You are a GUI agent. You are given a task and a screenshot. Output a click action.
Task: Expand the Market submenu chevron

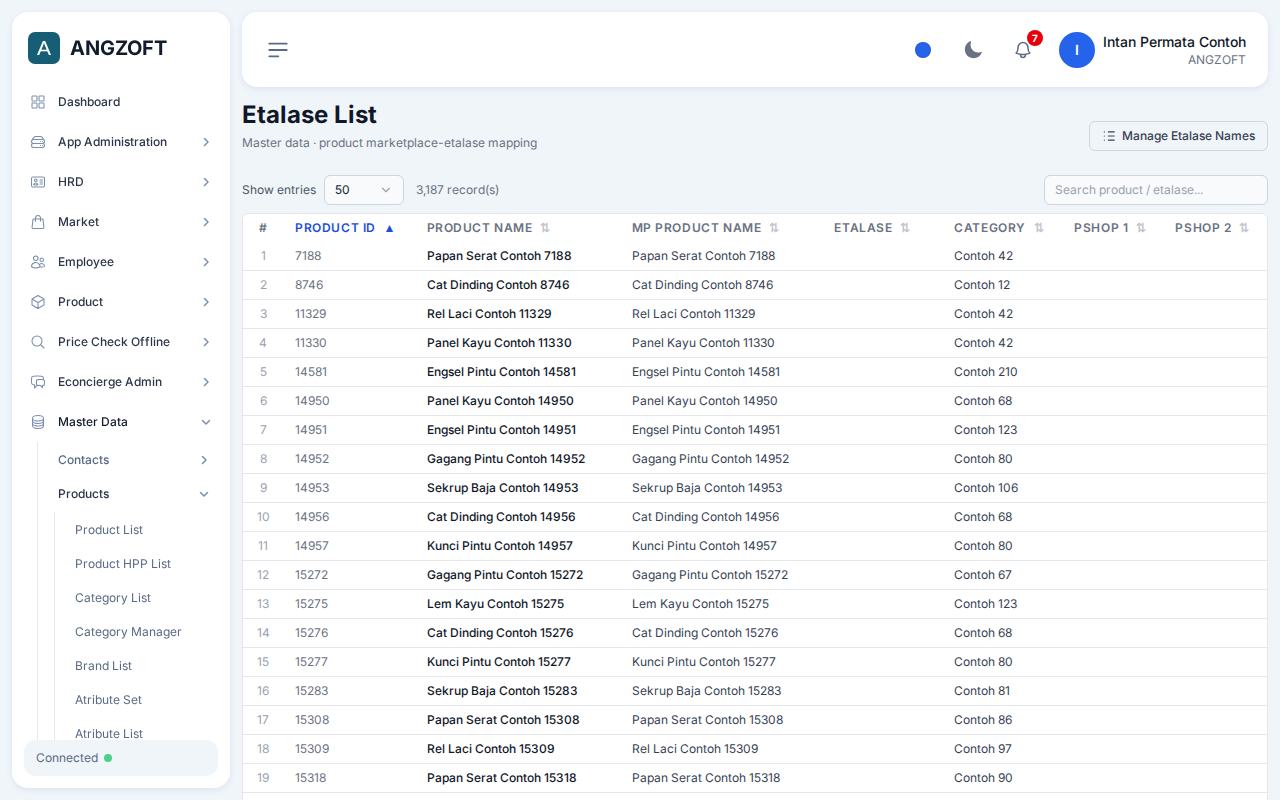[x=206, y=222]
